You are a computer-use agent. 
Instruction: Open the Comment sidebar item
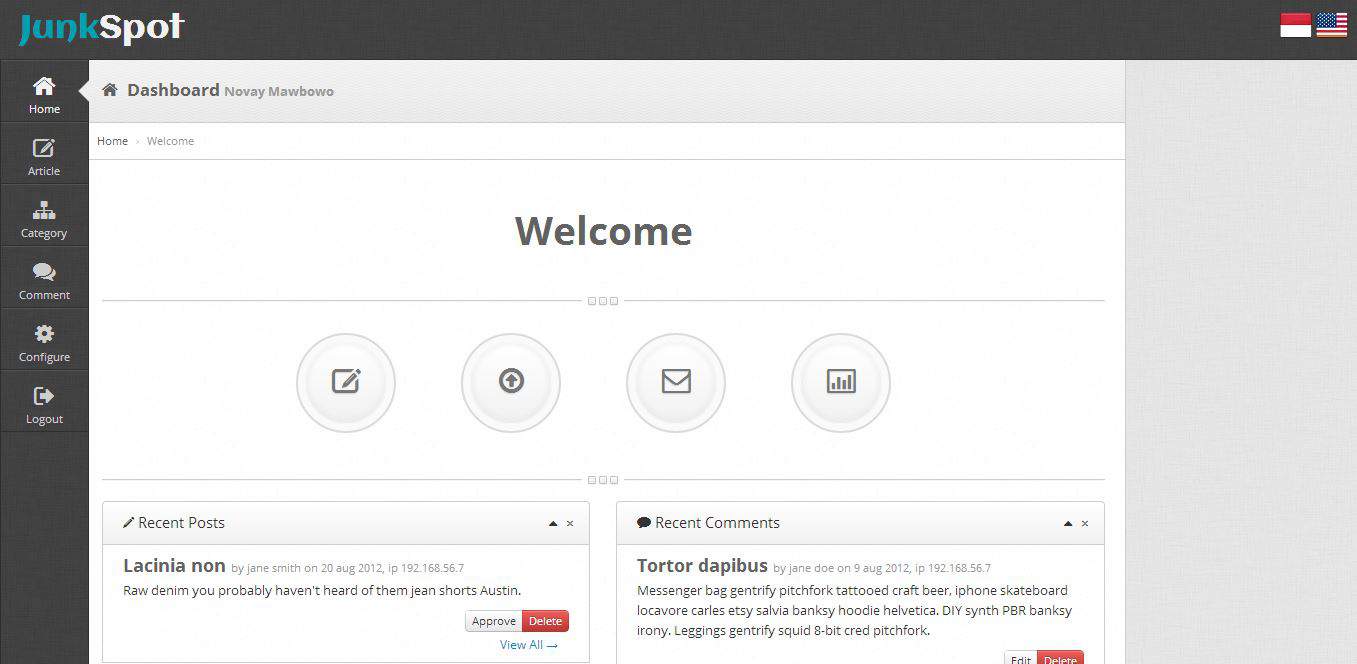click(44, 278)
